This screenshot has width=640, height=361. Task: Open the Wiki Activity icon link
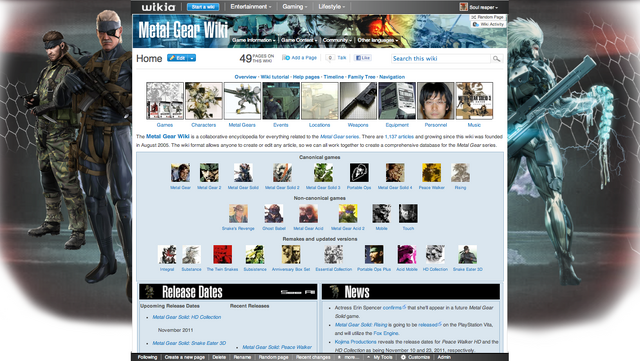489,25
